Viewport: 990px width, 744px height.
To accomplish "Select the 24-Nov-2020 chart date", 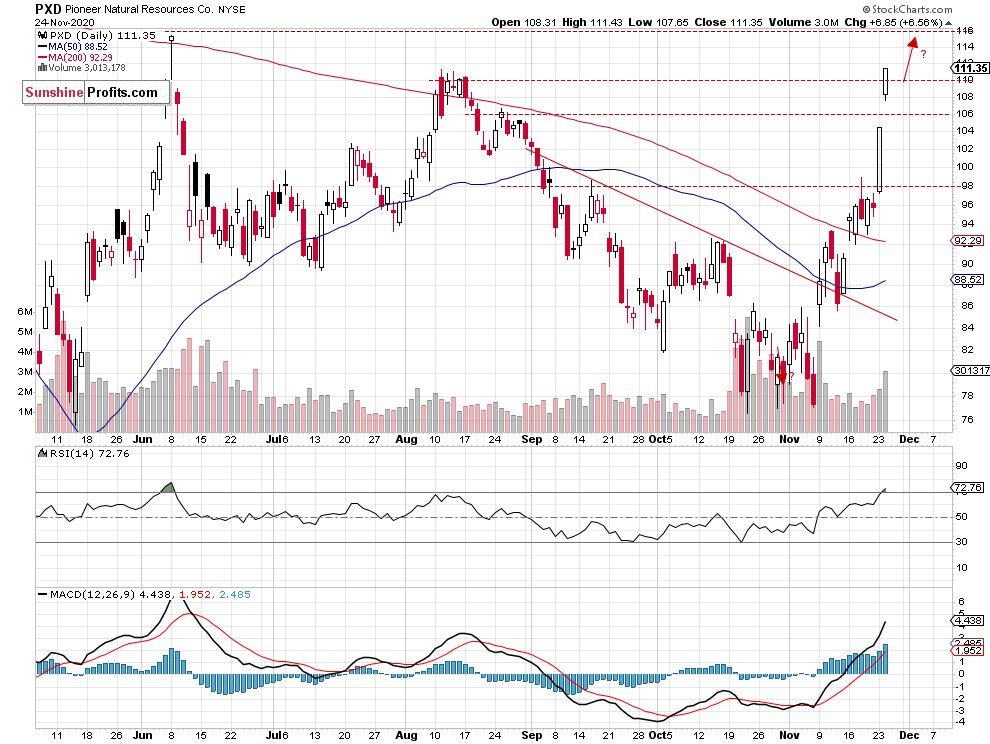I will [x=64, y=22].
